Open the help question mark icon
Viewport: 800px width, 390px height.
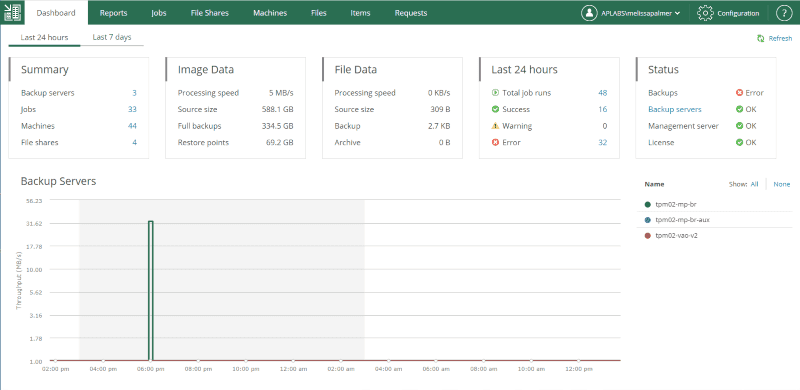pos(784,13)
